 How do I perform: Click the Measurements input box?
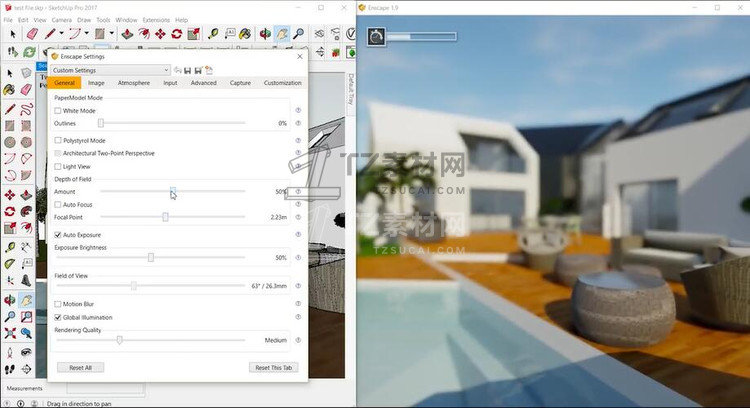point(105,388)
